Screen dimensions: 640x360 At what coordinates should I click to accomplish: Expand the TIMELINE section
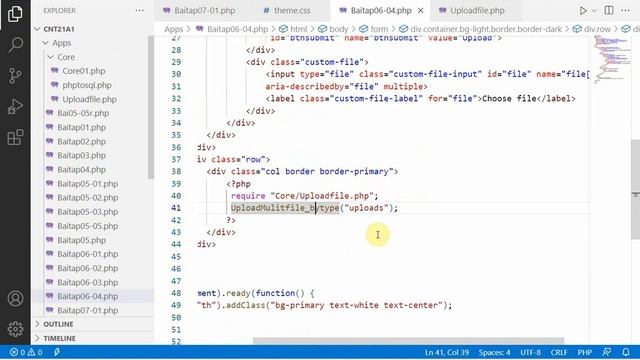59,338
